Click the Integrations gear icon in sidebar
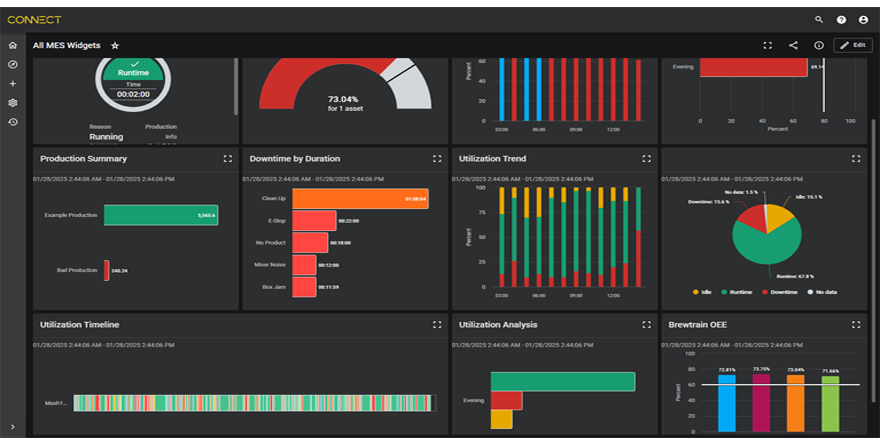Viewport: 880px width, 444px height. (x=12, y=102)
